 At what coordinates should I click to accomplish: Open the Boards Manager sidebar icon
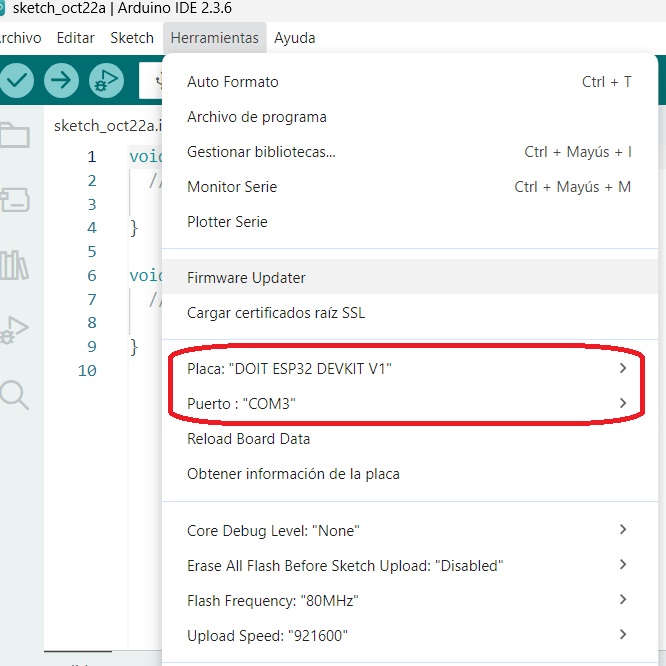[14, 200]
